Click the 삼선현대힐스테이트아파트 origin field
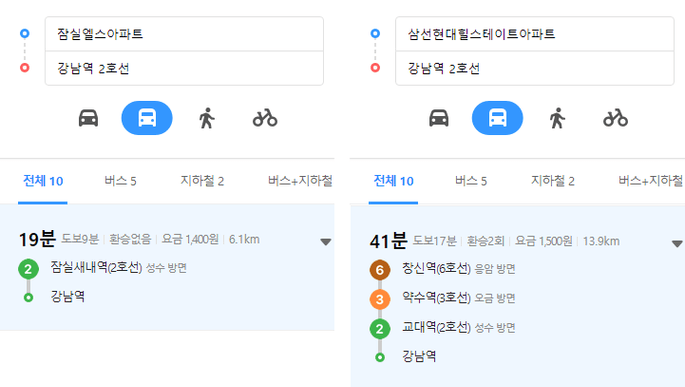This screenshot has width=685, height=387. [535, 34]
